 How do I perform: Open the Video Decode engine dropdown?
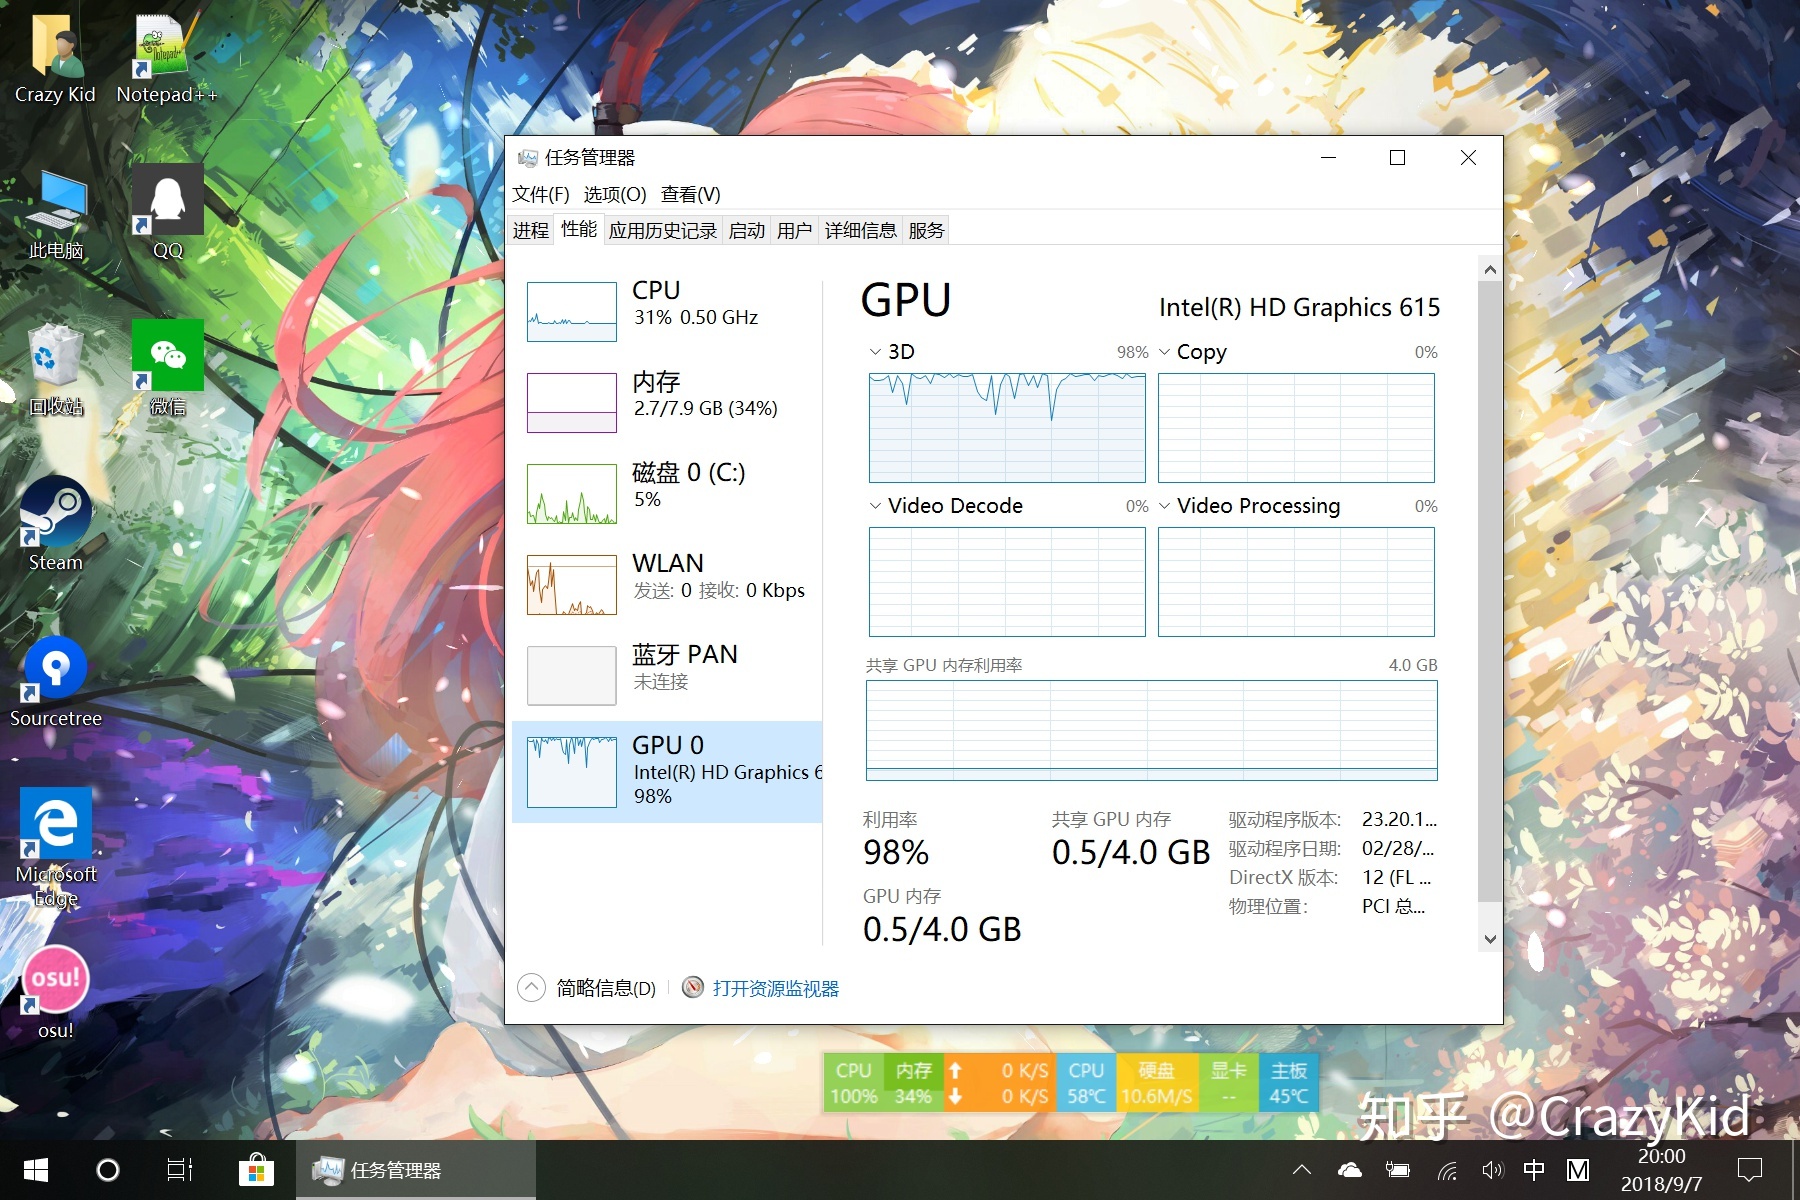876,506
